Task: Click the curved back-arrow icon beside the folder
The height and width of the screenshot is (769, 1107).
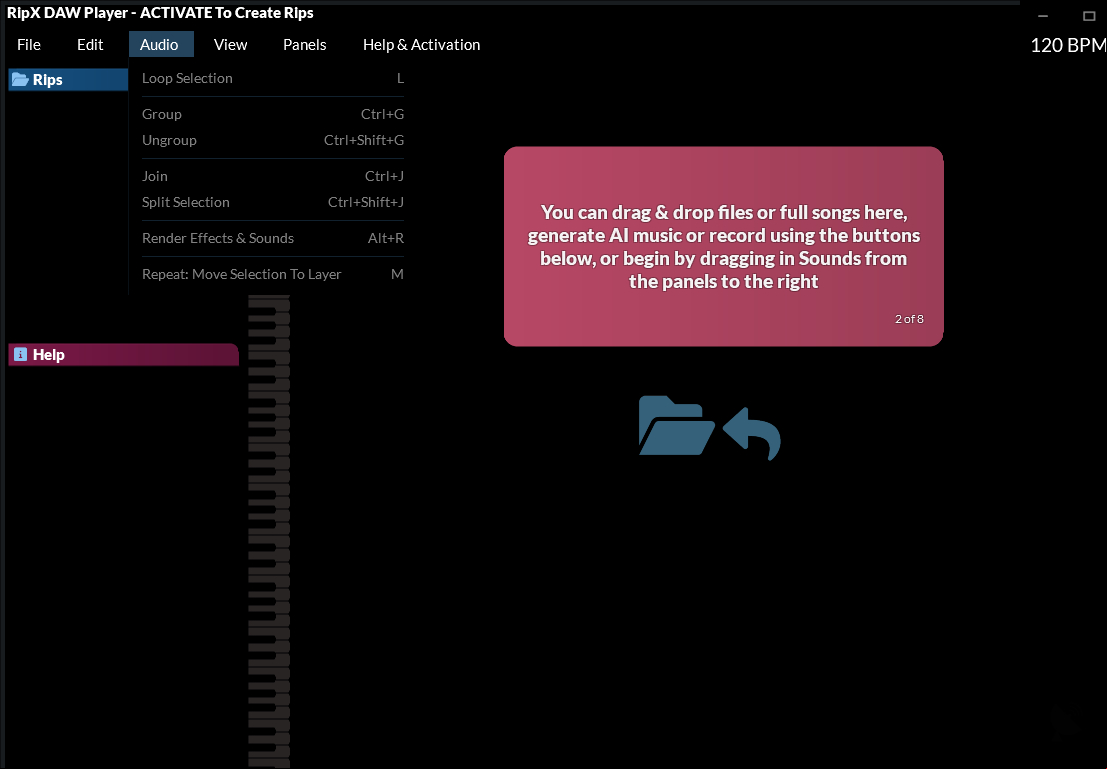Action: pos(753,433)
